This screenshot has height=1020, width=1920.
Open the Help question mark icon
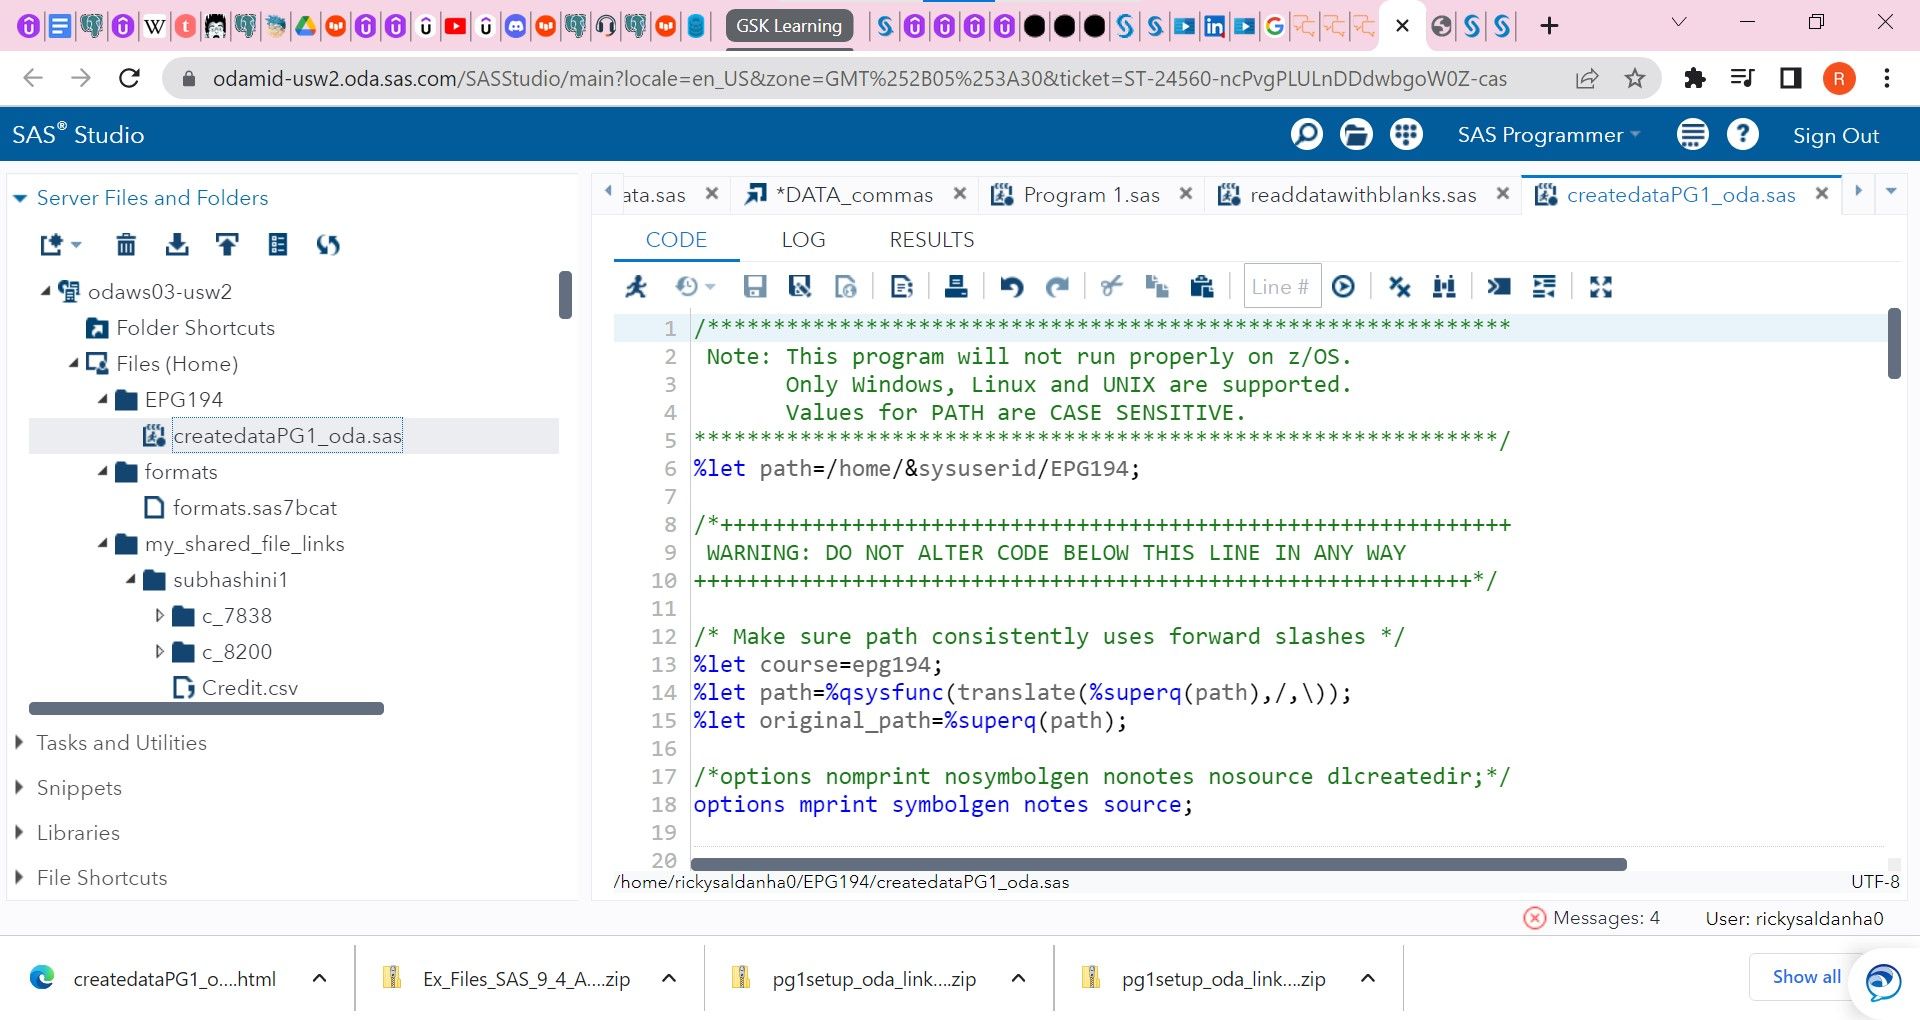pos(1742,135)
